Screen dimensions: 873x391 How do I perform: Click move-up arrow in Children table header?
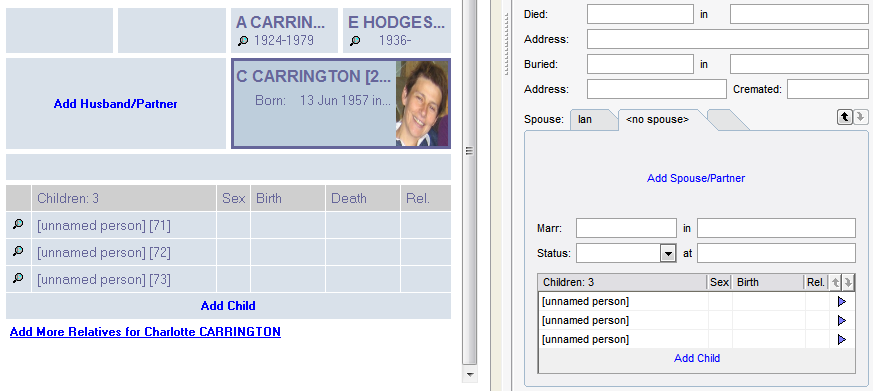(x=835, y=283)
